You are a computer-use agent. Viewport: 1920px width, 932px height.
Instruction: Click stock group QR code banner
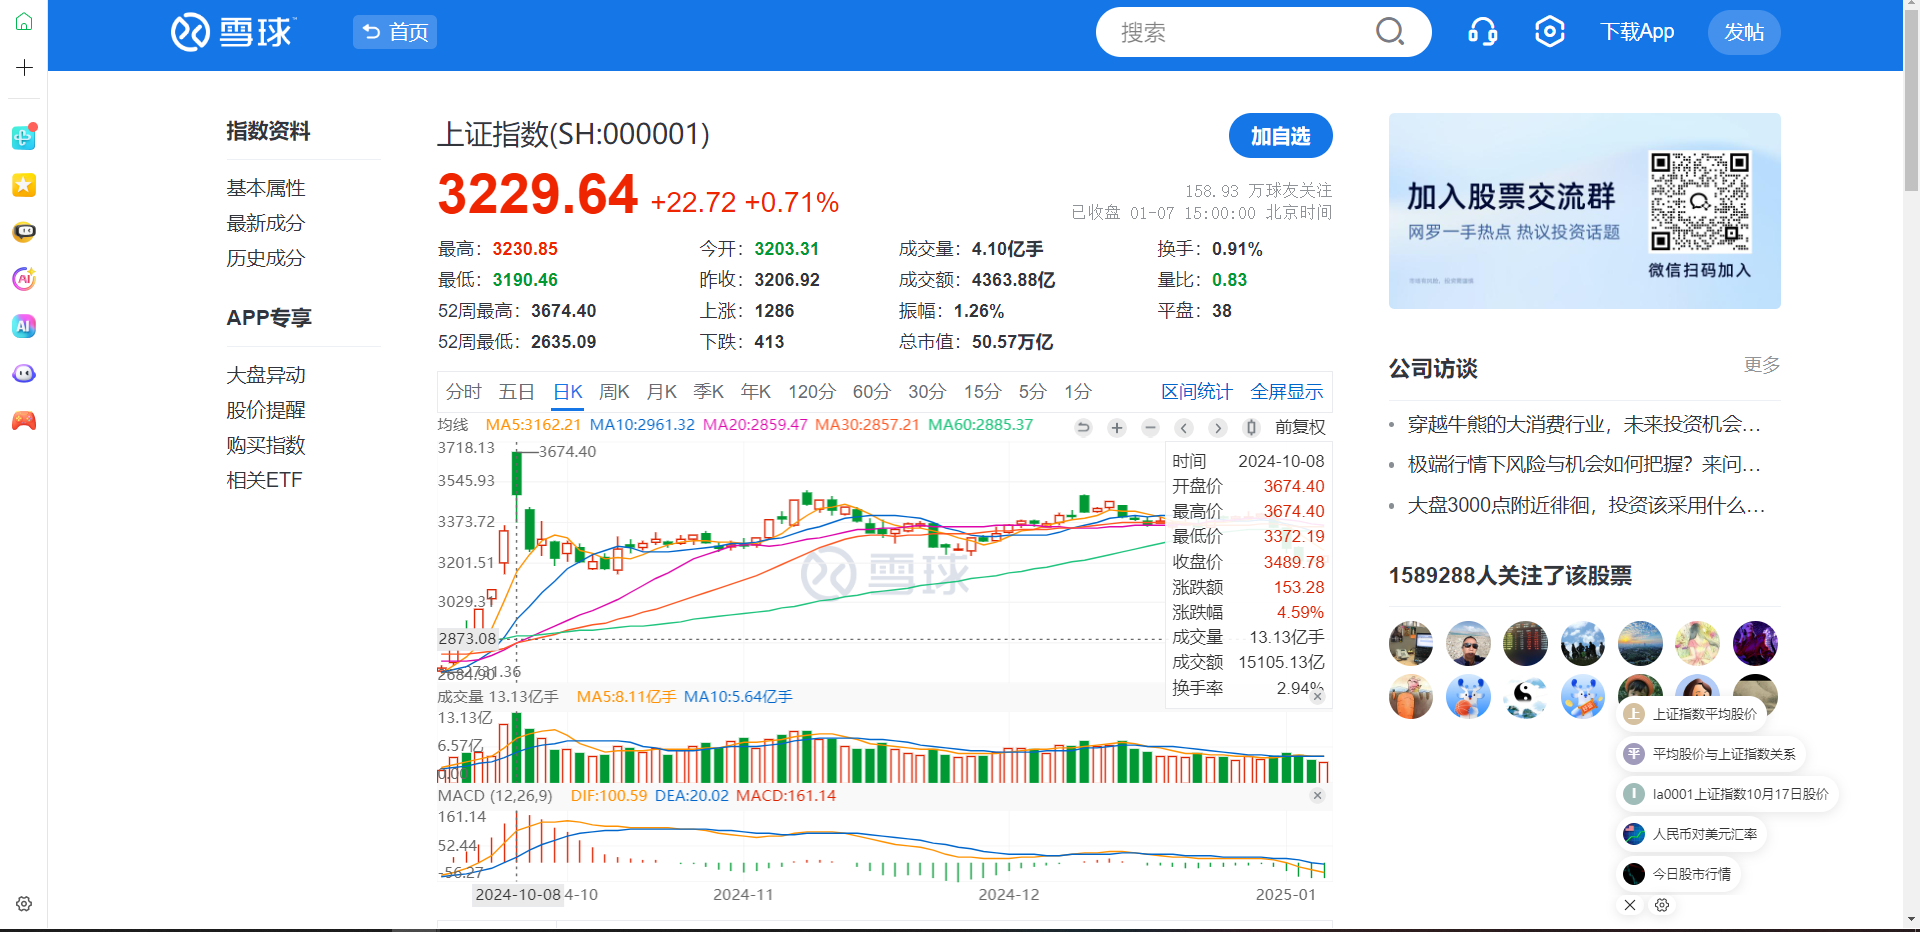click(1585, 211)
